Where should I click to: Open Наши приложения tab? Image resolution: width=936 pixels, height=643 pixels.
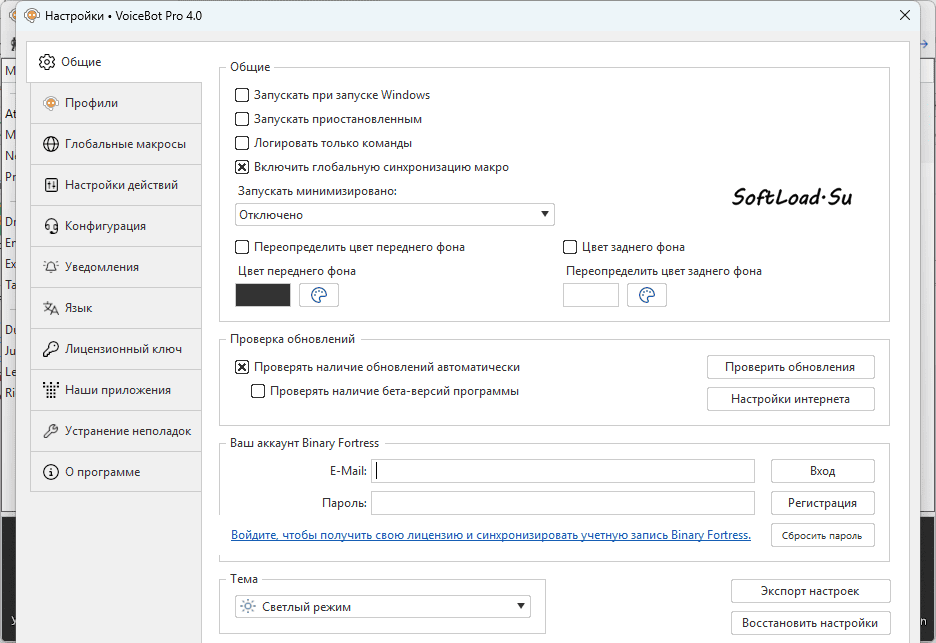point(116,390)
